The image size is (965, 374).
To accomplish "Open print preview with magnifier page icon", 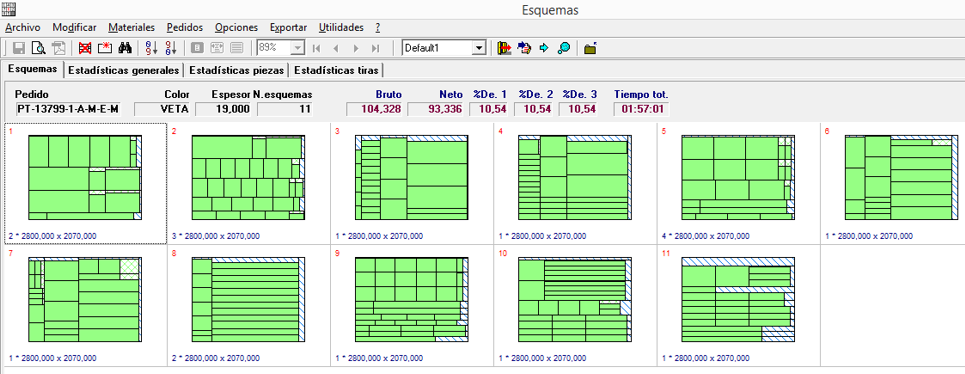I will 39,48.
